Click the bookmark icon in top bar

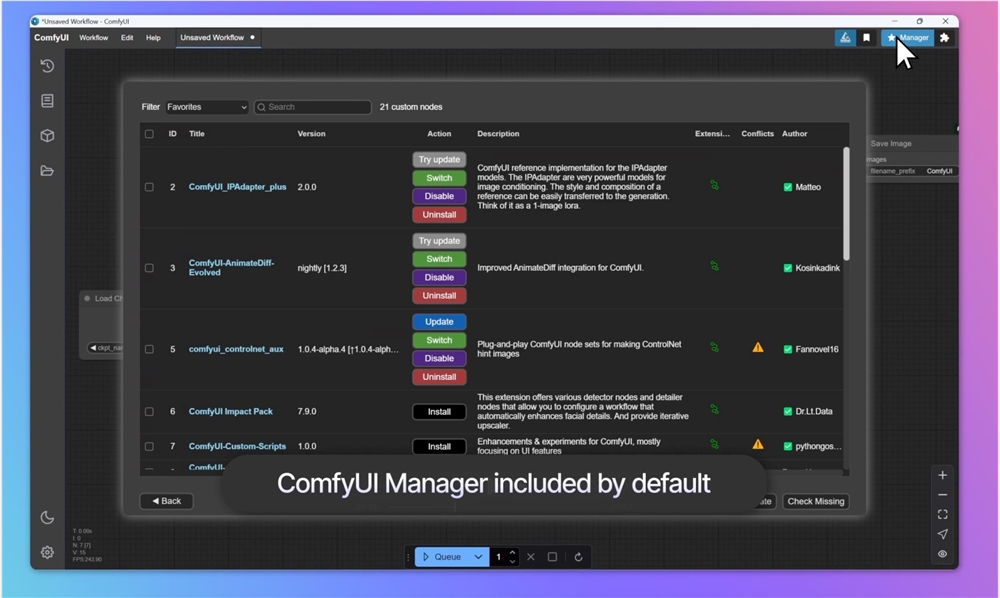tap(867, 38)
